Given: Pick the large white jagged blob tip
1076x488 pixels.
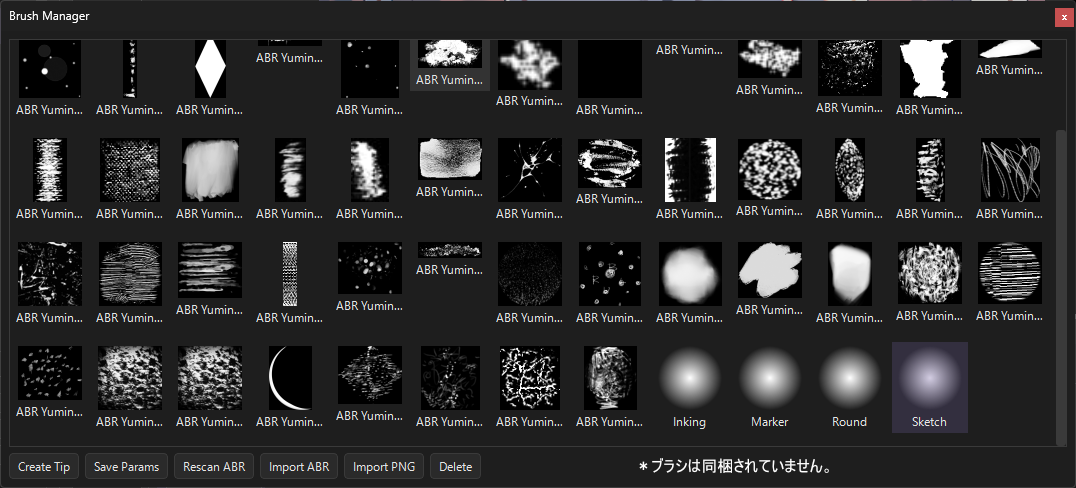Looking at the screenshot, I should click(929, 69).
